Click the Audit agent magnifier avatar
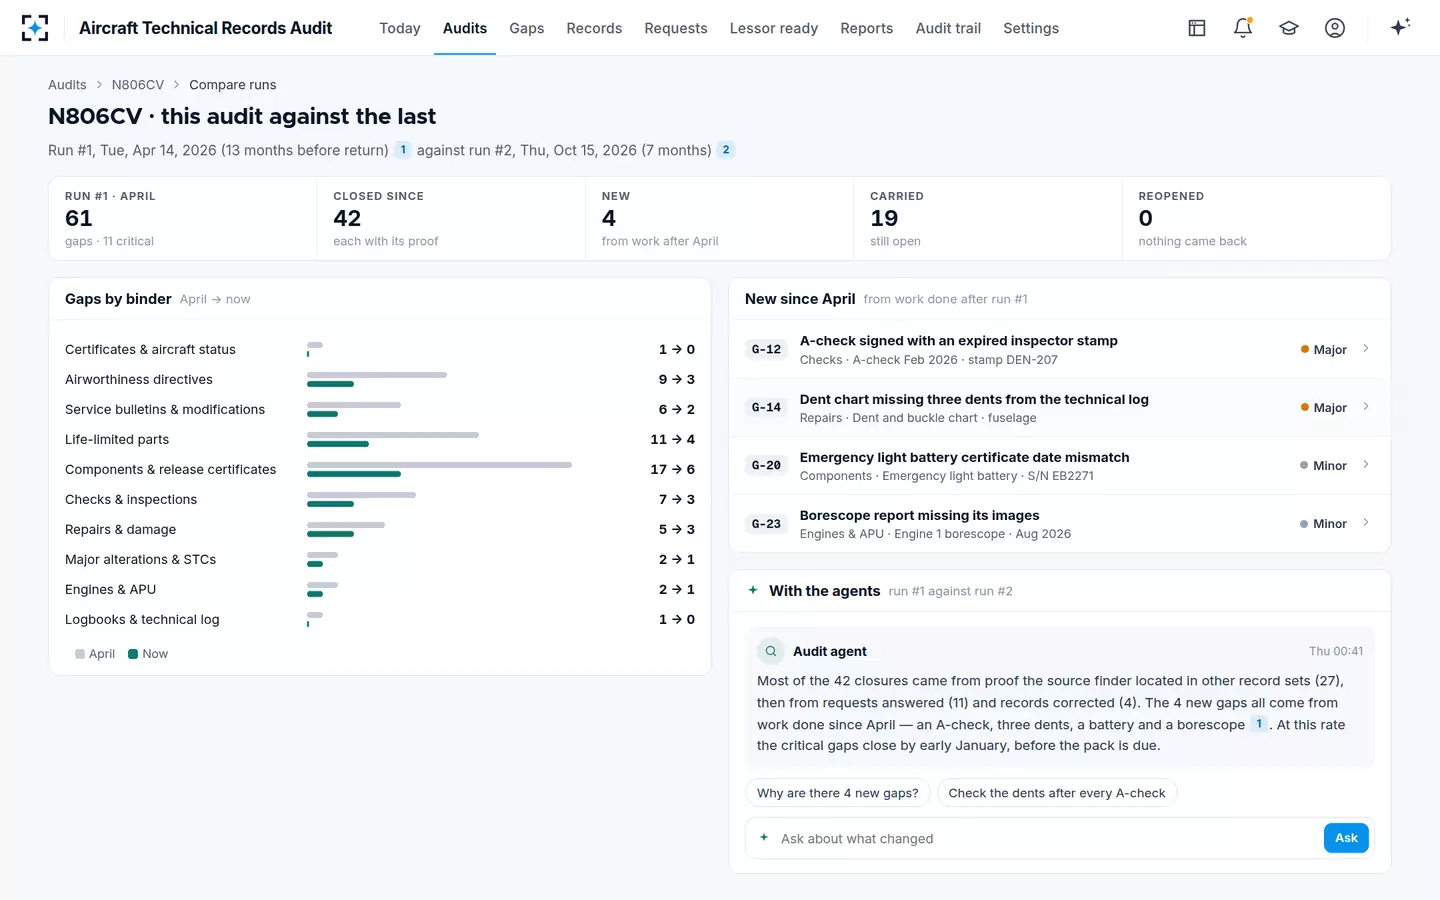The image size is (1440, 900). pyautogui.click(x=771, y=651)
